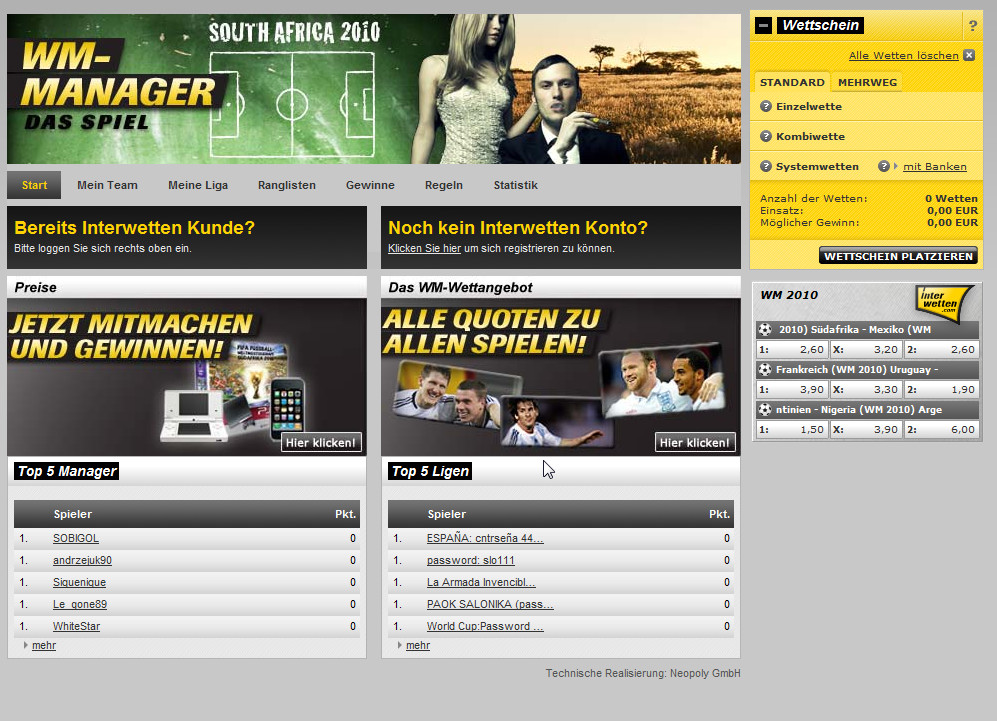Select odds 2: 2,60 for Südafrika - Mexiko
The height and width of the screenshot is (721, 997).
point(942,350)
